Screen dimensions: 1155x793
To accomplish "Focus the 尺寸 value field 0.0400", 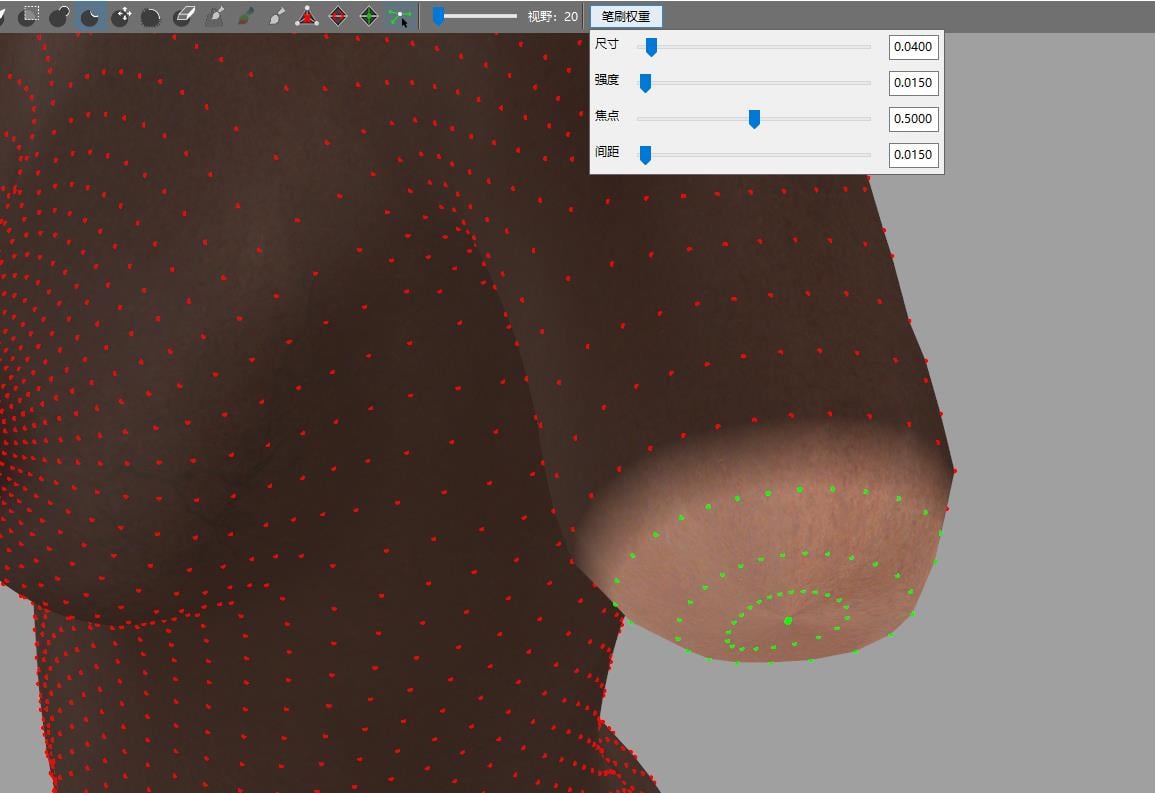I will tap(913, 47).
